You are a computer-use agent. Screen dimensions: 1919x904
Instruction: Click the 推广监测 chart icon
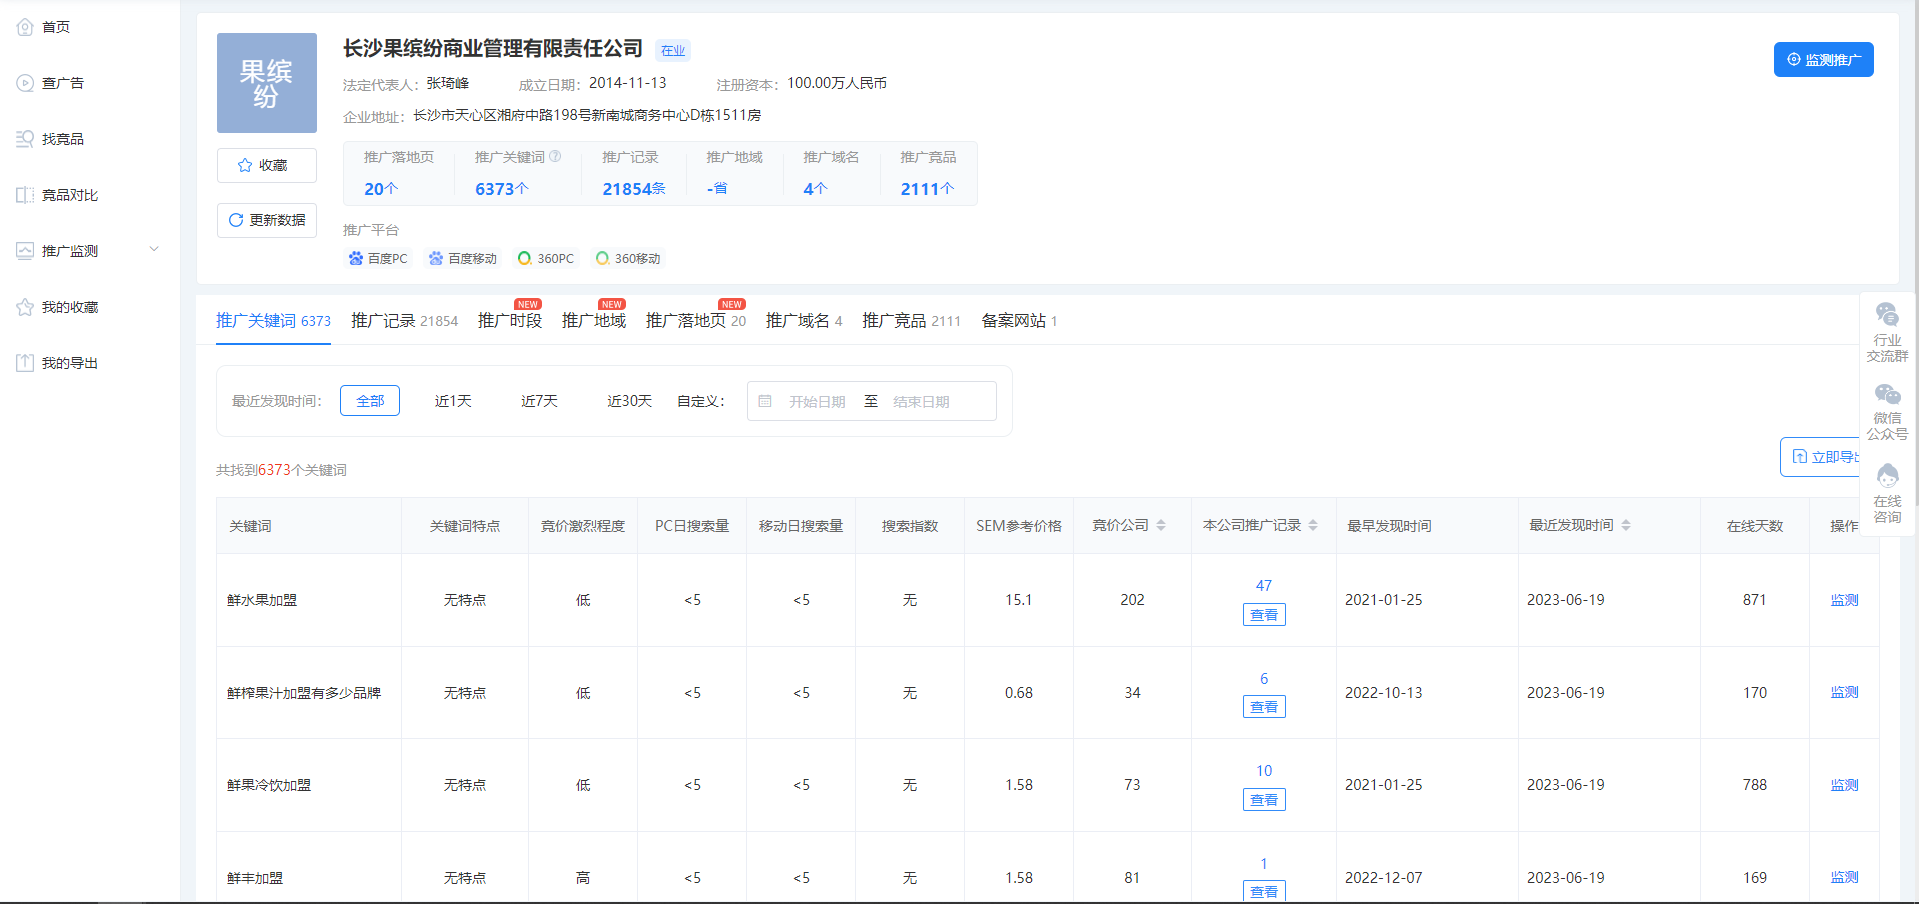tap(25, 251)
